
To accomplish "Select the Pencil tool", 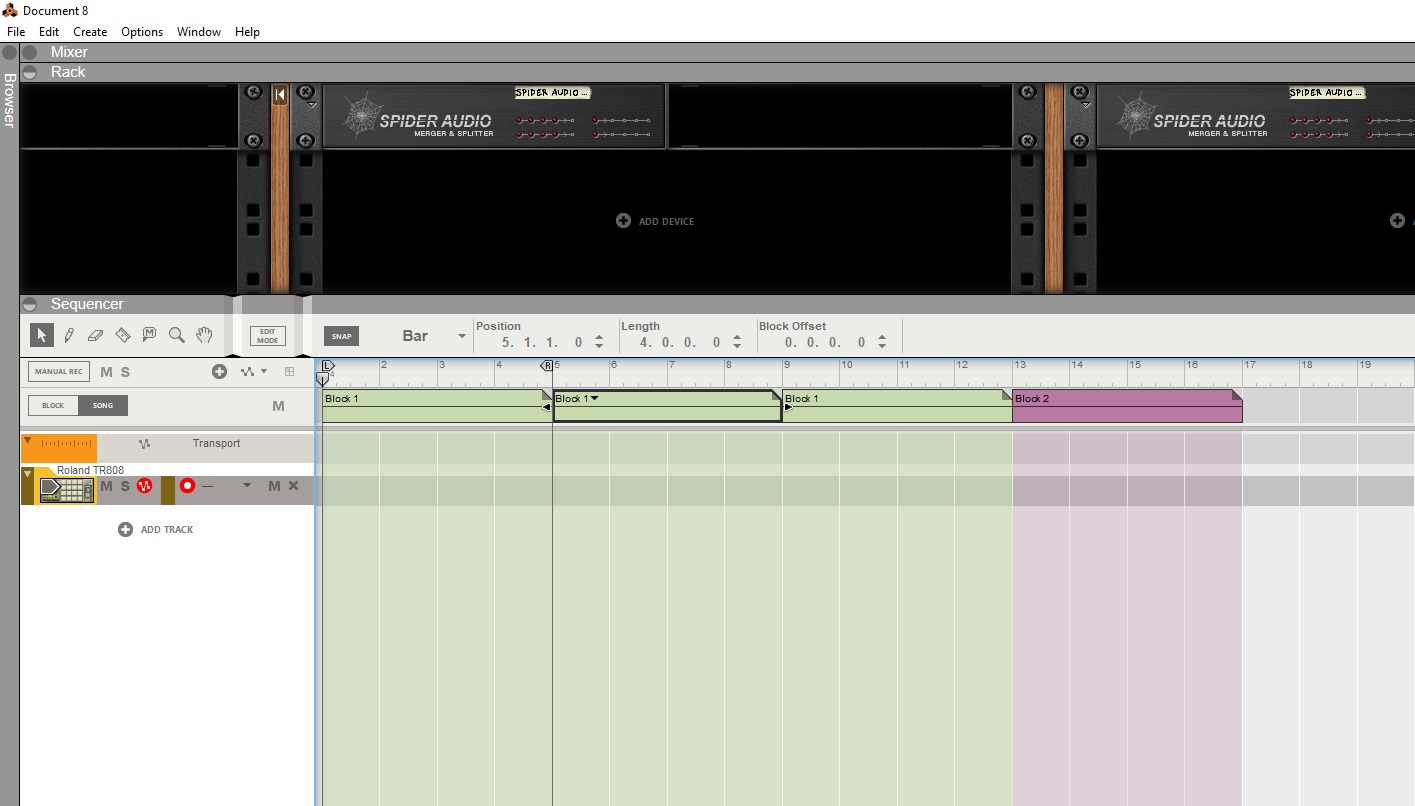I will 69,335.
